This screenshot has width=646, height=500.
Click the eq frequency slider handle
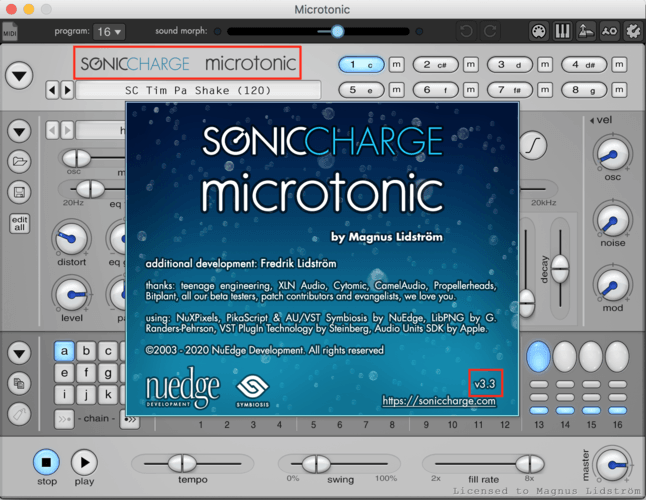[x=91, y=189]
